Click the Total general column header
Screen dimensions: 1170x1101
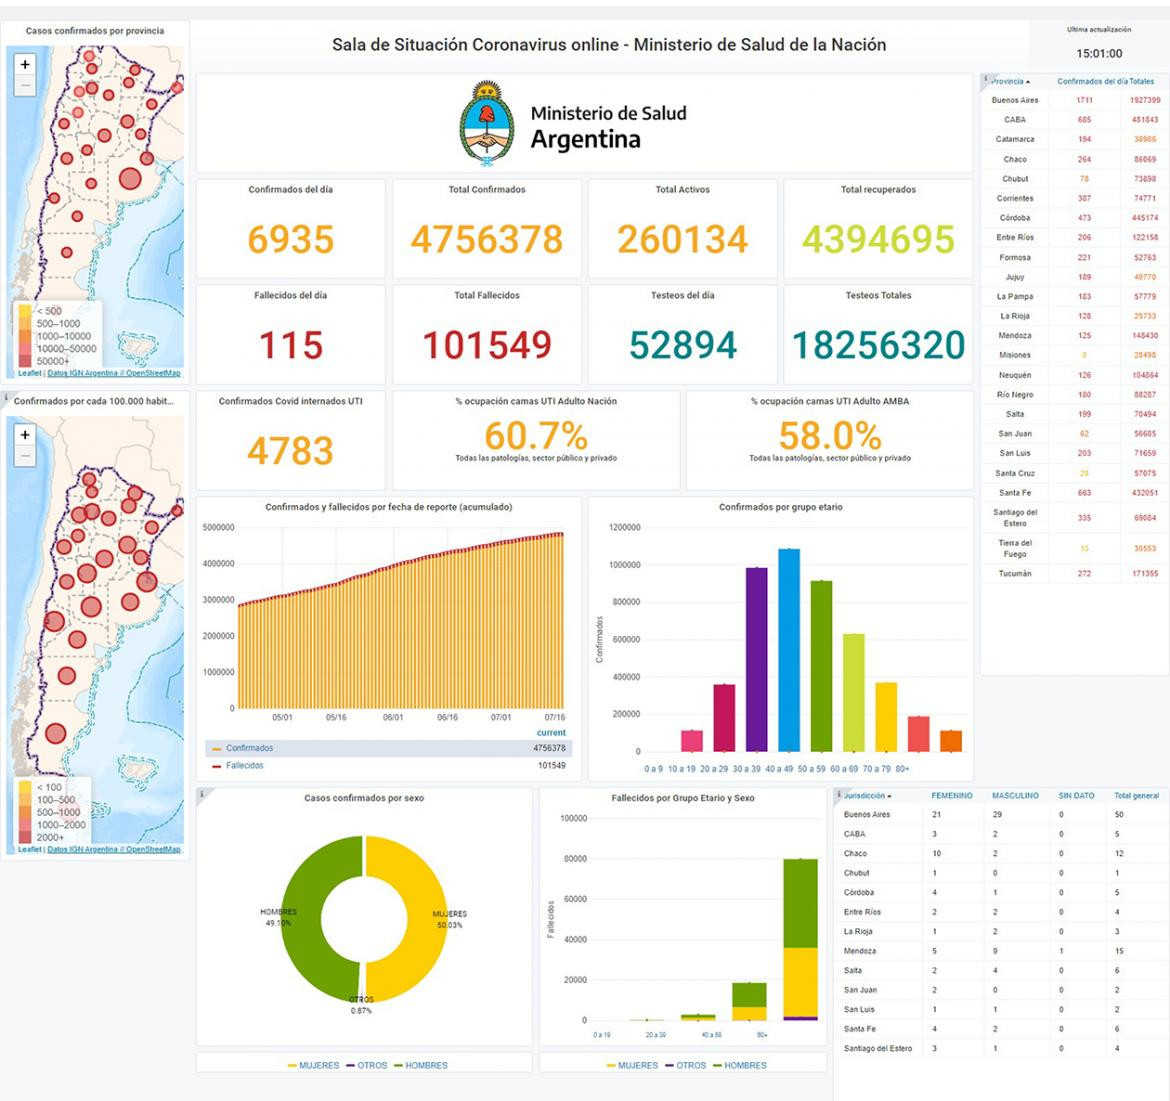coord(1136,796)
